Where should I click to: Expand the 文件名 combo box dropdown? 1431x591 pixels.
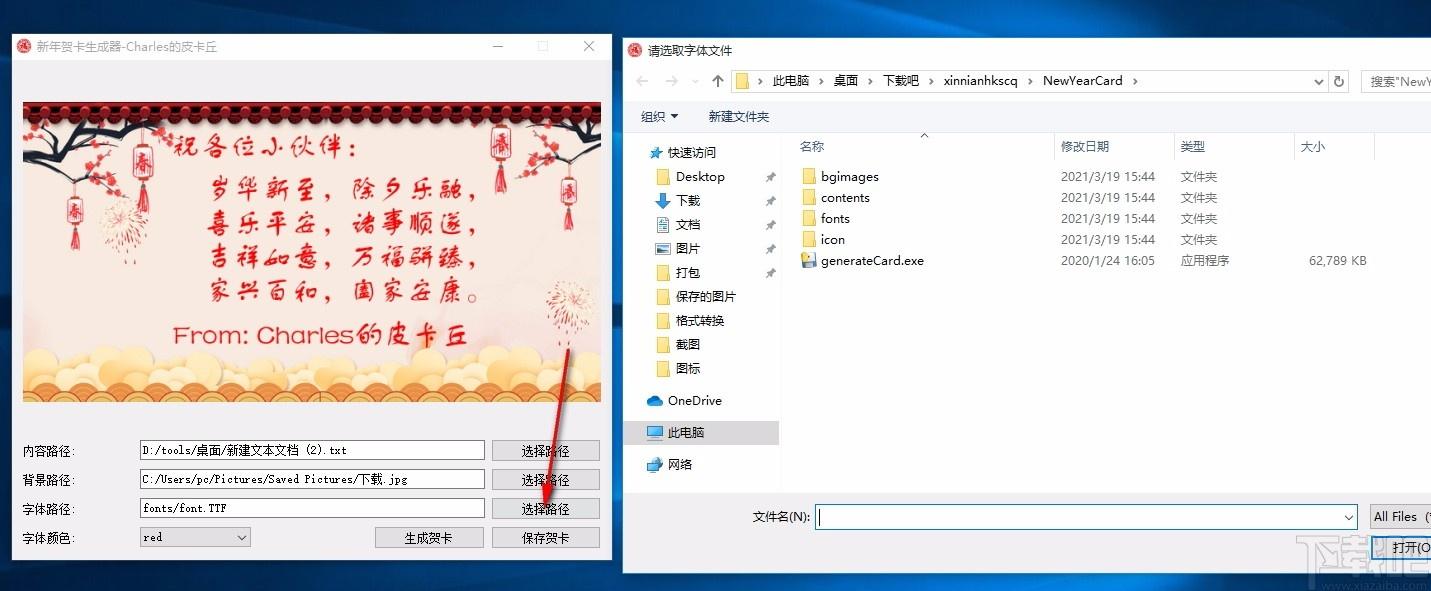(x=1348, y=517)
